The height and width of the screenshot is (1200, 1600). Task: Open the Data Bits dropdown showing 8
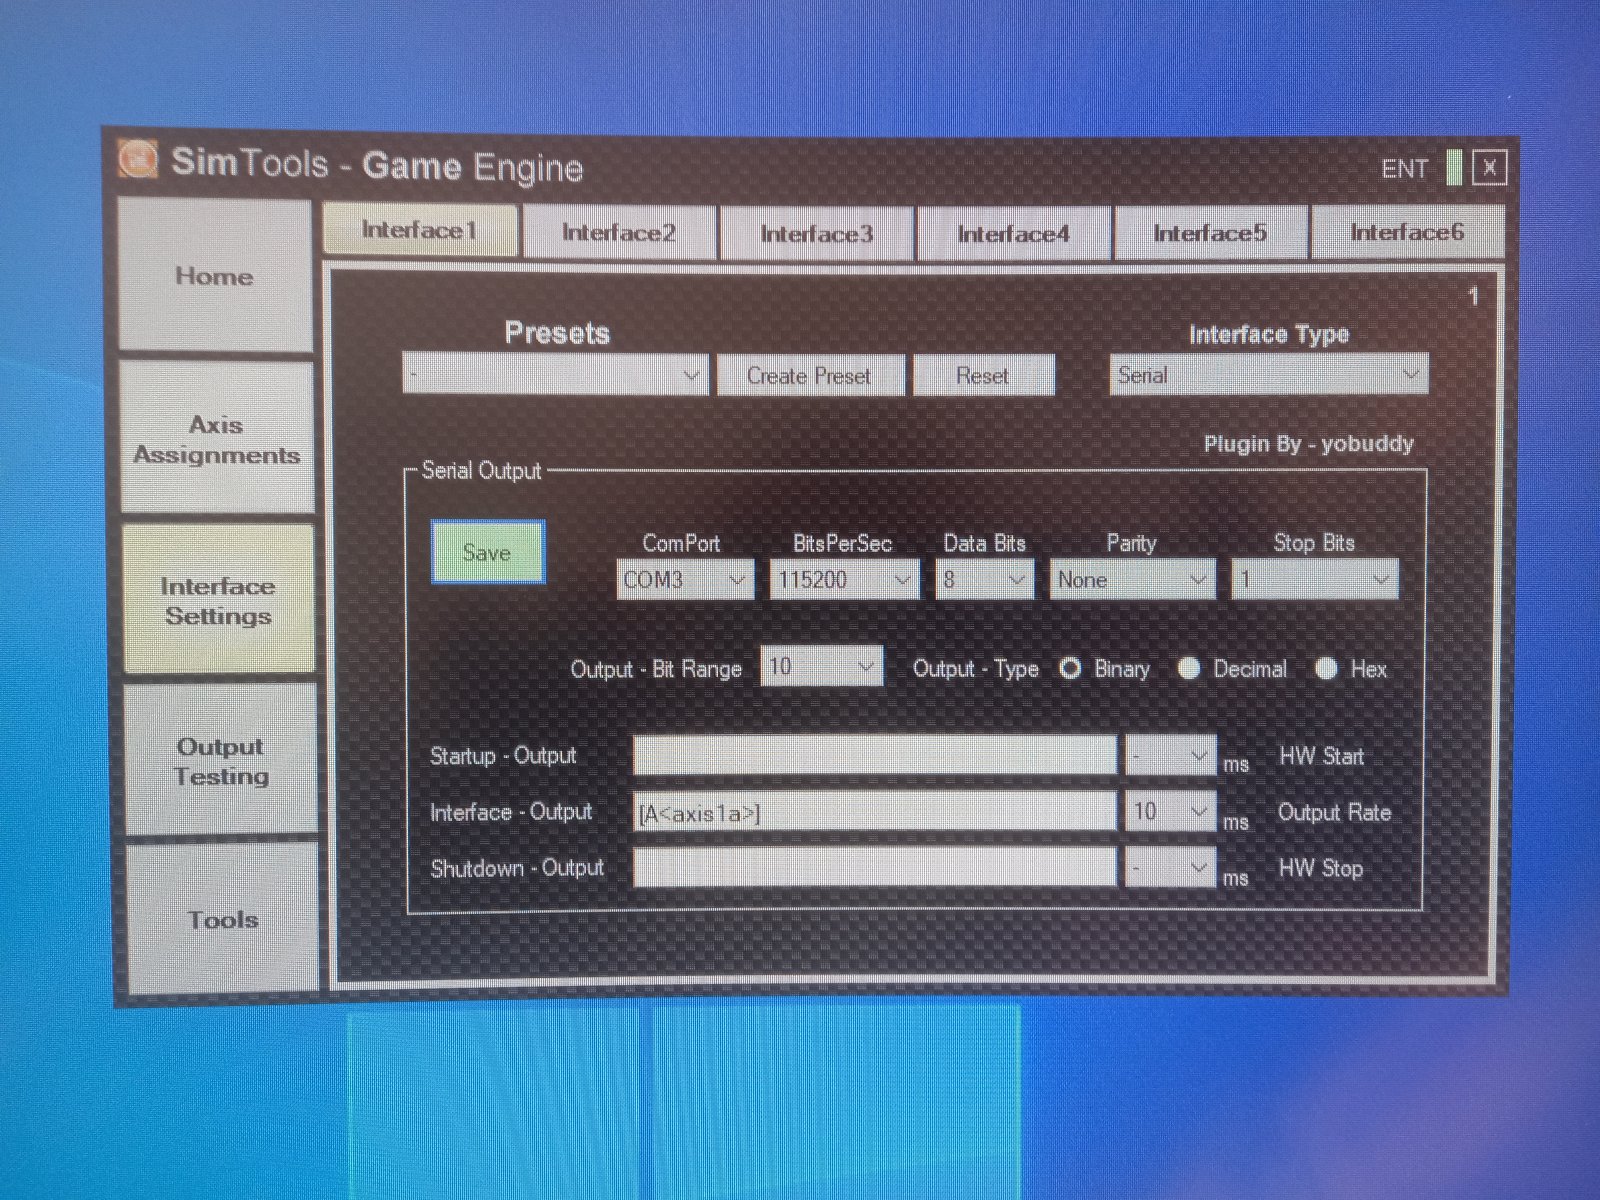pyautogui.click(x=984, y=580)
